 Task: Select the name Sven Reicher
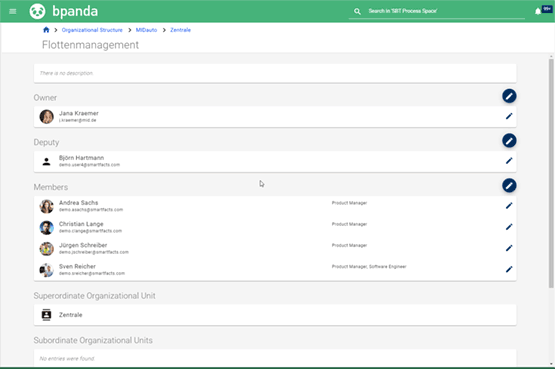pos(77,266)
